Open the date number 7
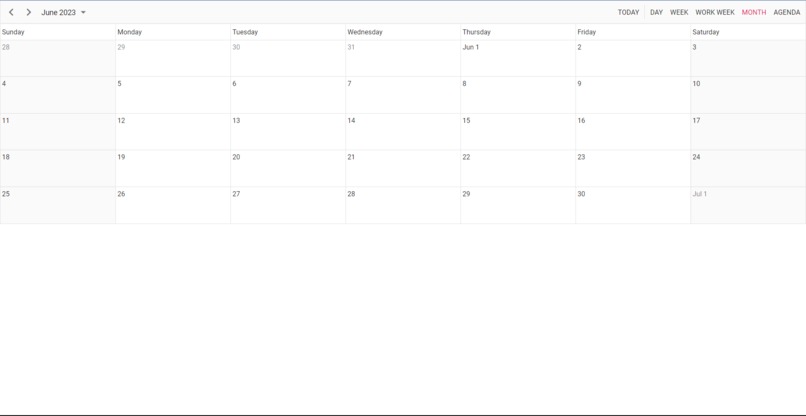Screen dimensions: 806x416 350,84
